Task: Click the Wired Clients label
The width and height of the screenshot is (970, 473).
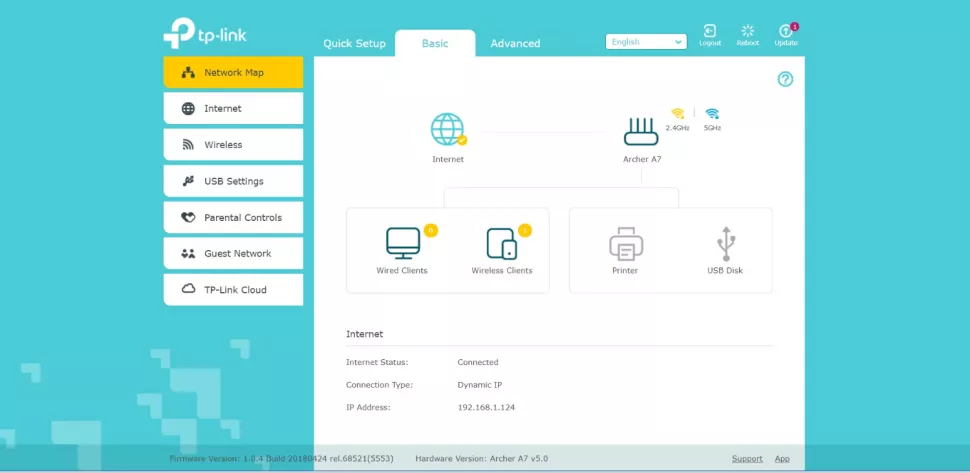Action: [x=402, y=271]
